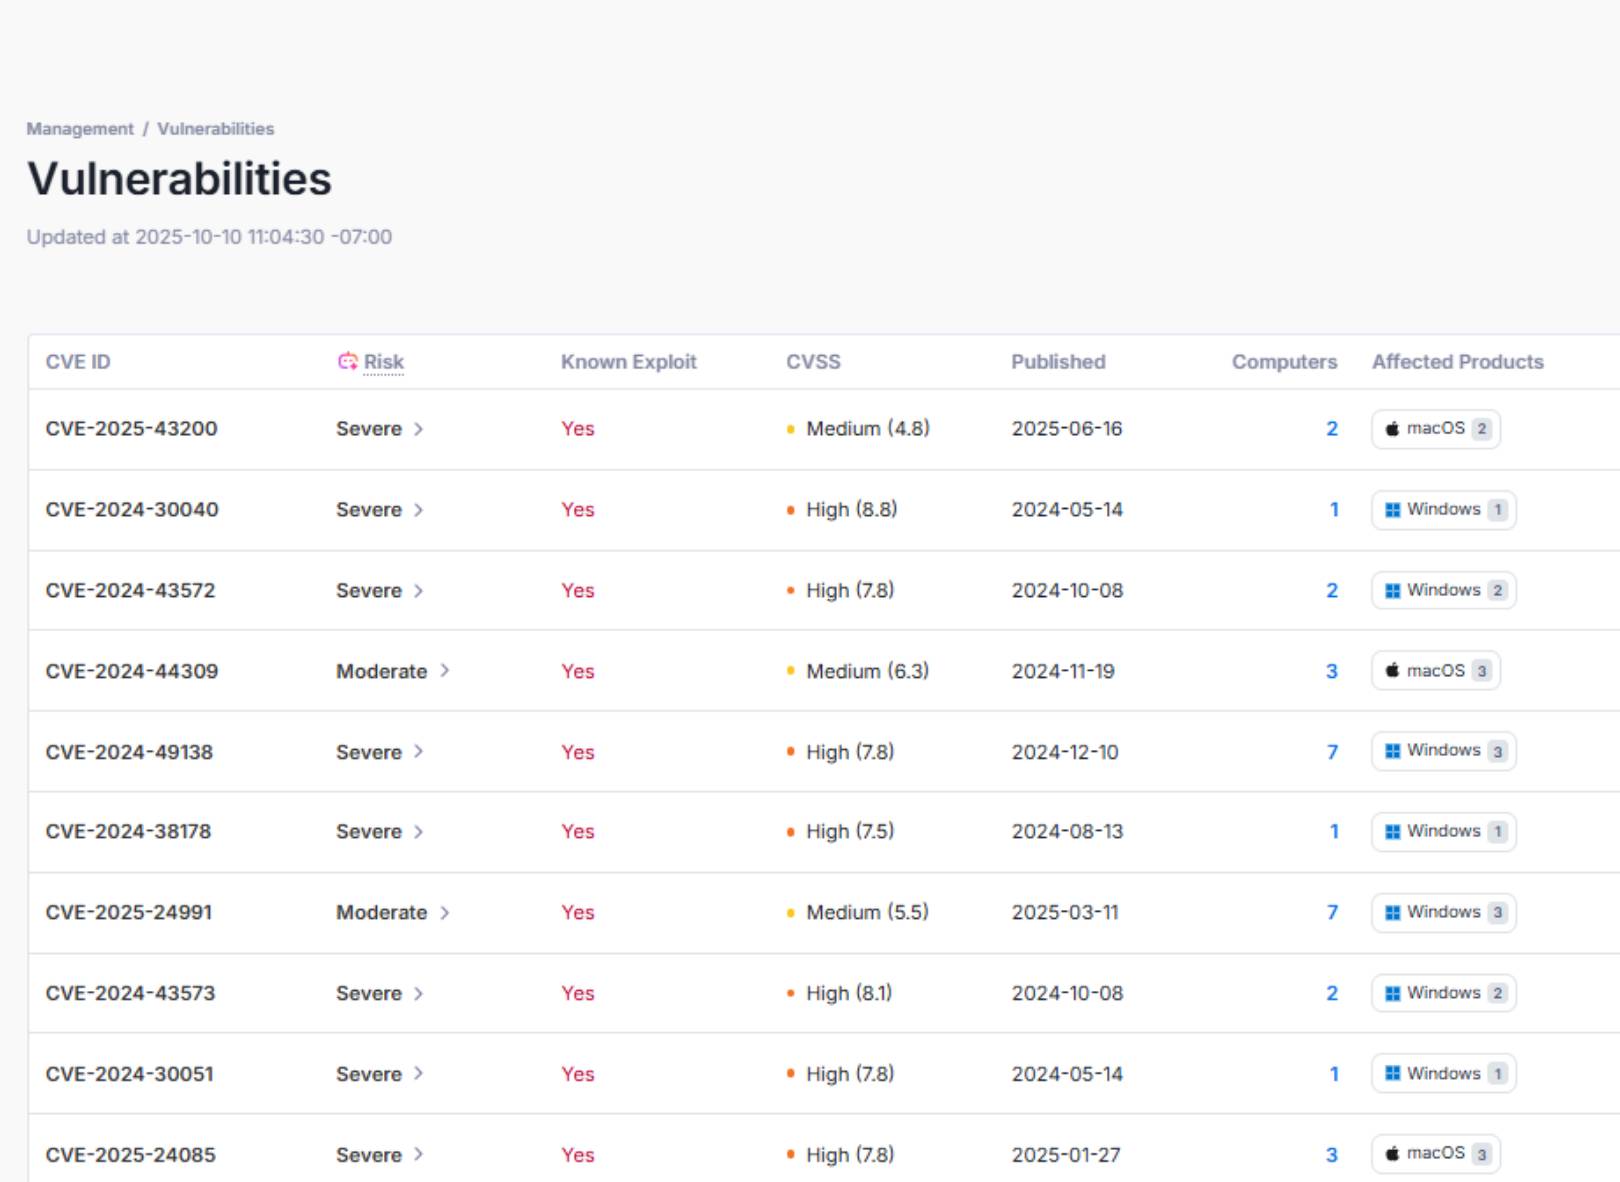Click the sort icon beside Risk header

347,362
